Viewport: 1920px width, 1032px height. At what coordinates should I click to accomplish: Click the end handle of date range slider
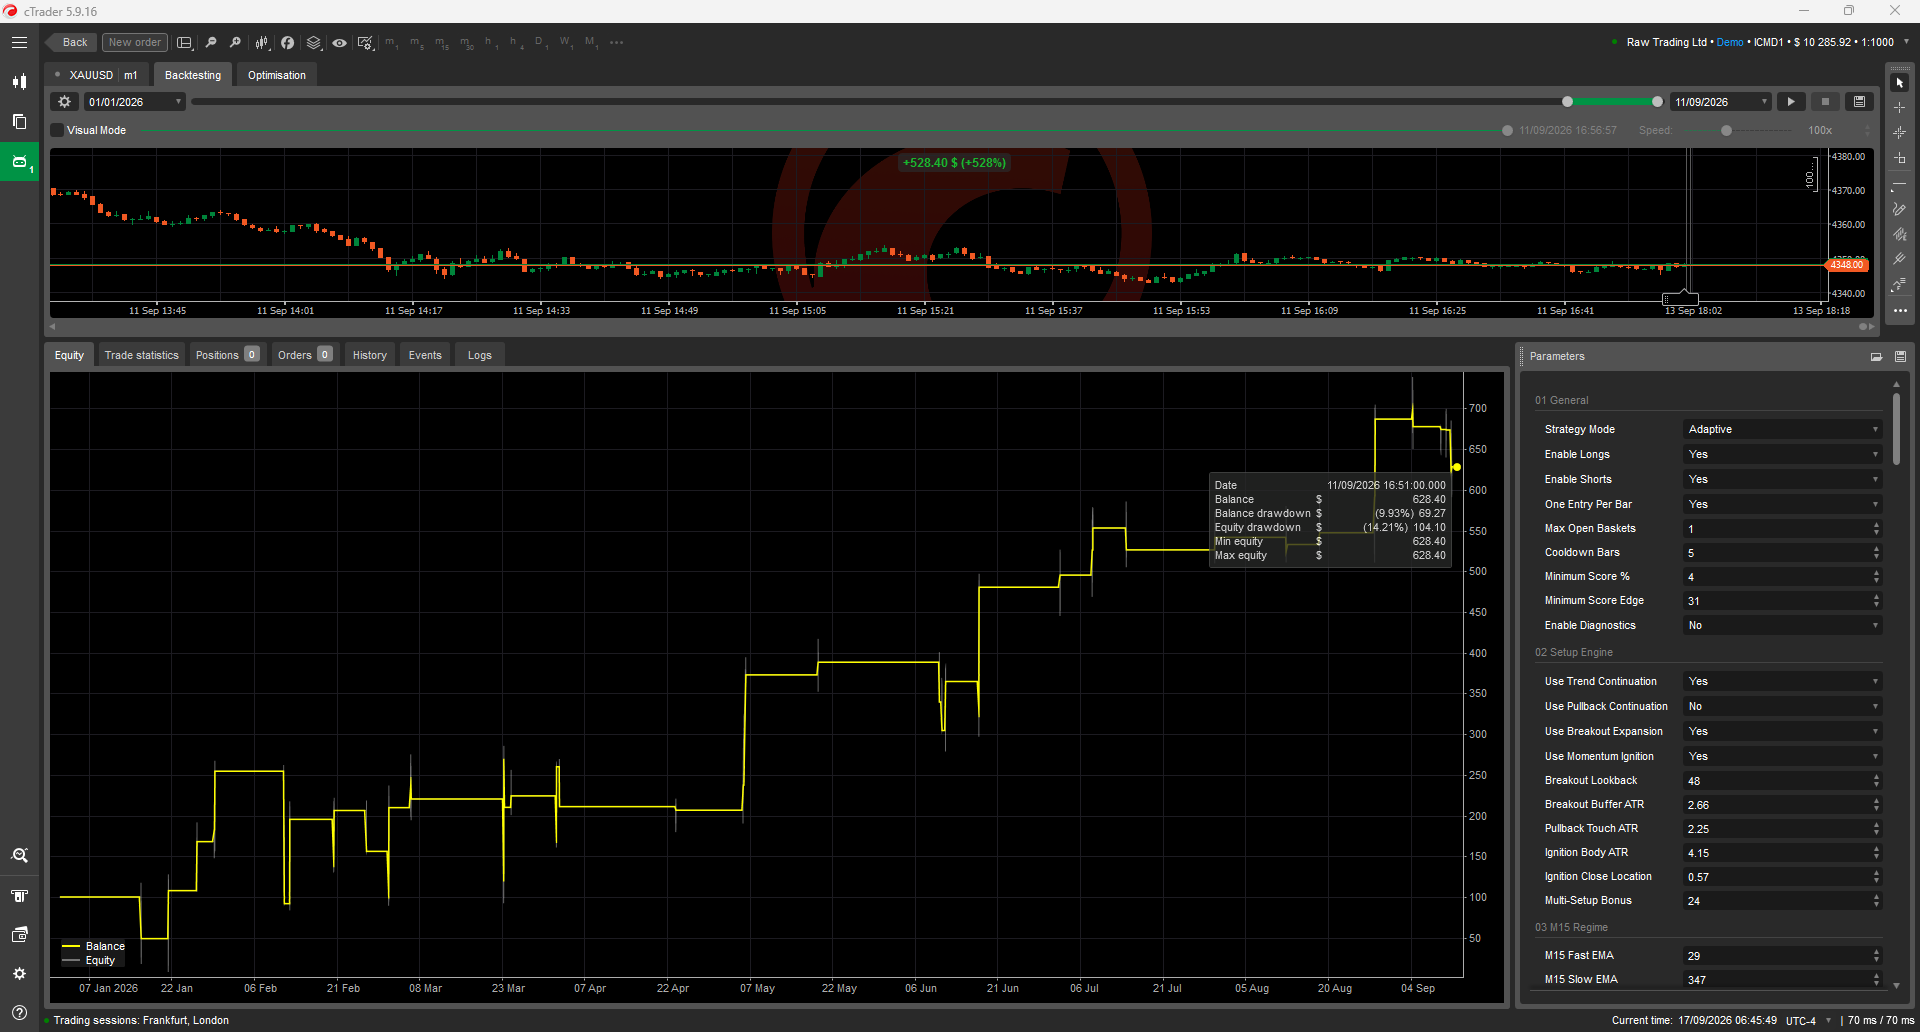(x=1657, y=102)
